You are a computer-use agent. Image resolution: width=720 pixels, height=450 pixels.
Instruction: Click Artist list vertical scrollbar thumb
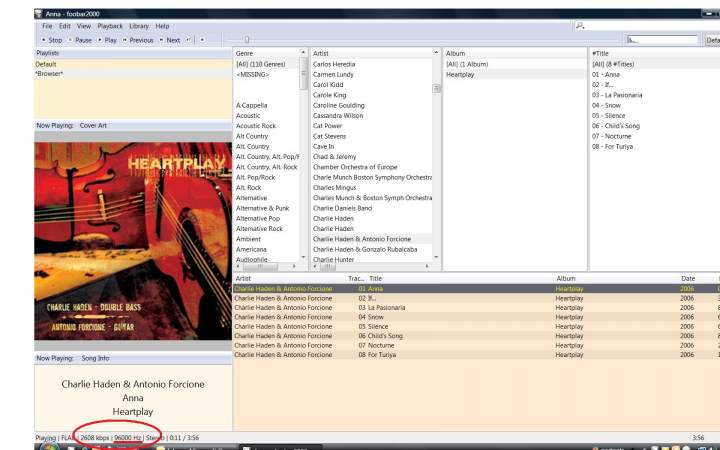click(x=436, y=89)
